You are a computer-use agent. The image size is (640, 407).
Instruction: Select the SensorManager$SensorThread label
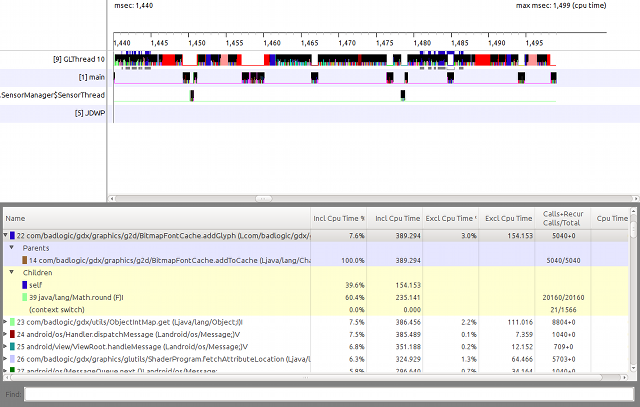tap(53, 95)
